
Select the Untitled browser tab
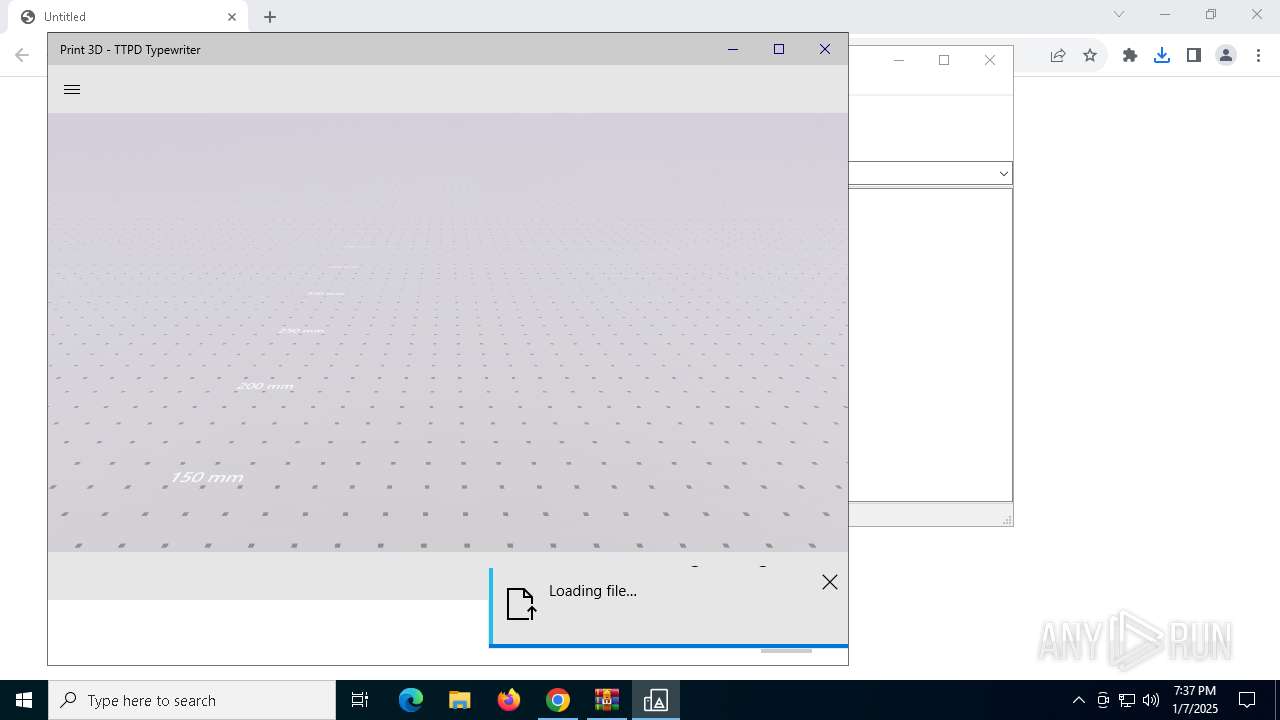[128, 17]
